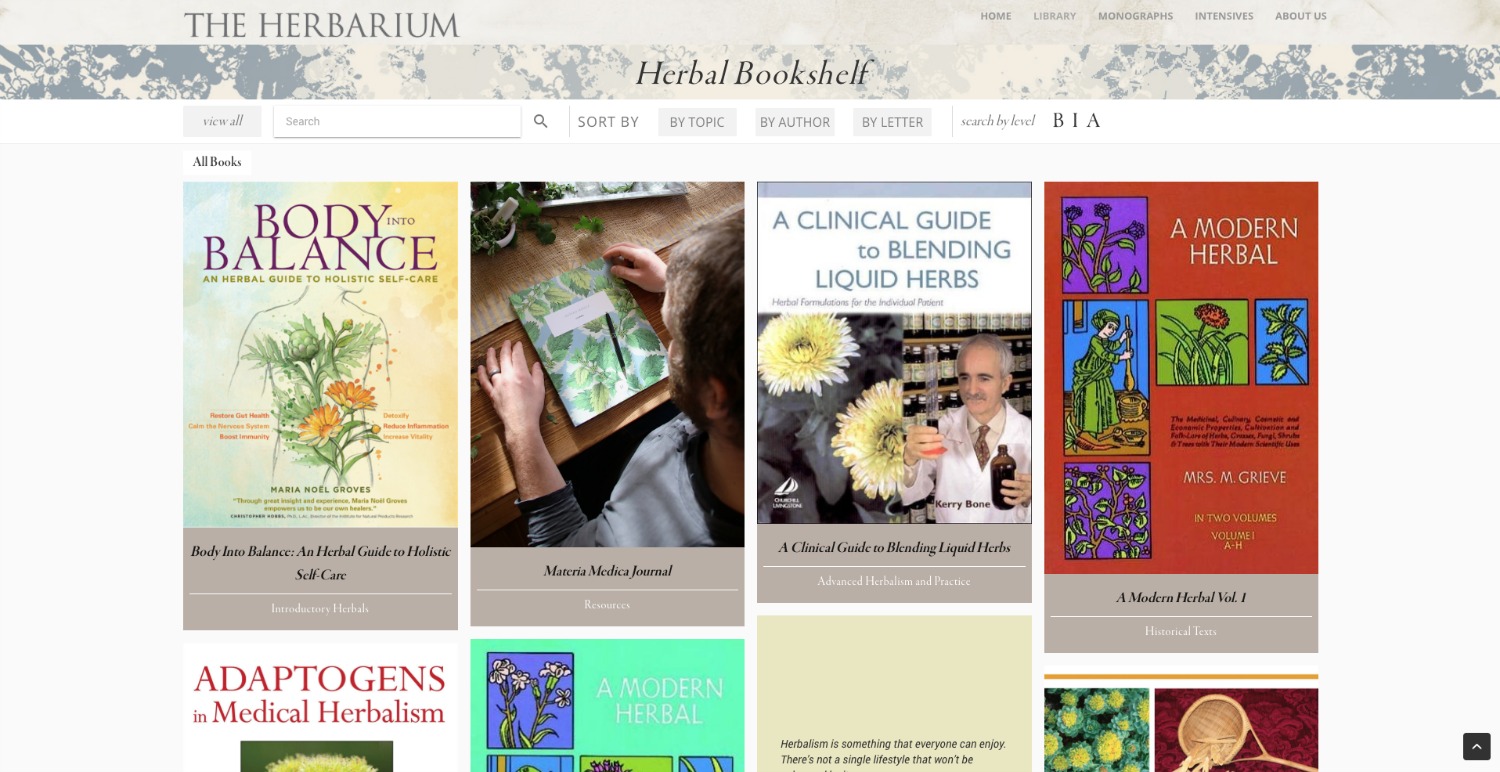Open Adaptogens in Medical Herbalism cover

click(x=320, y=707)
